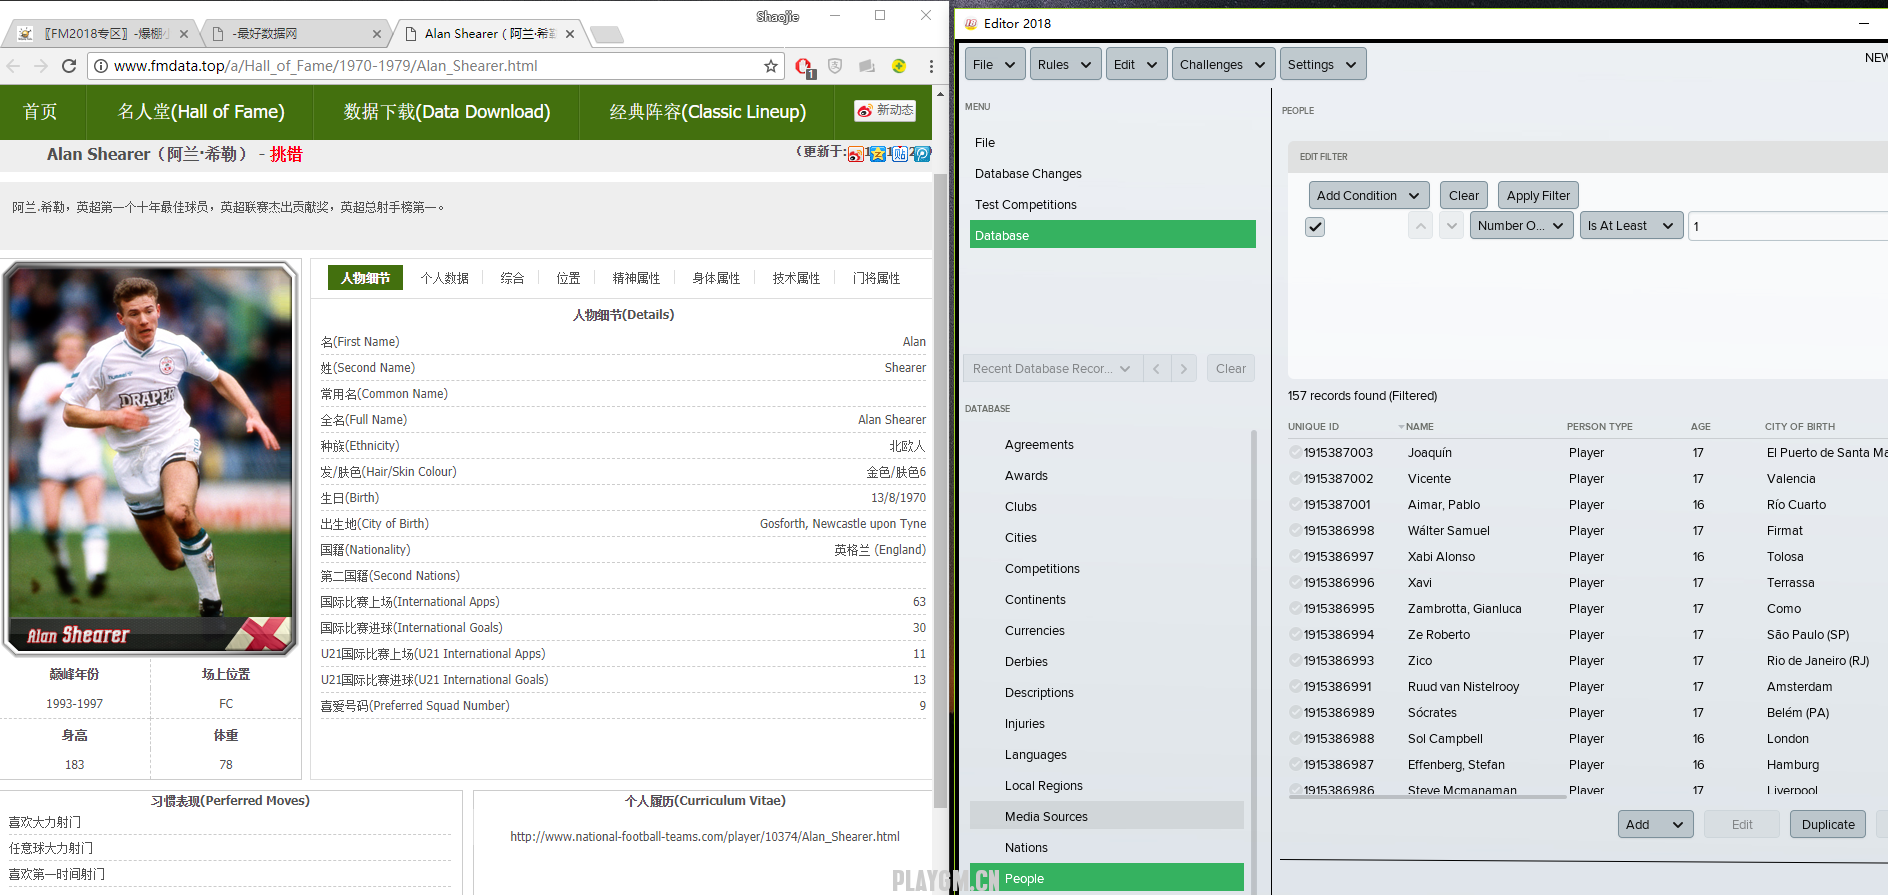Open the Edit dropdown menu
Image resolution: width=1888 pixels, height=895 pixels.
[1136, 65]
